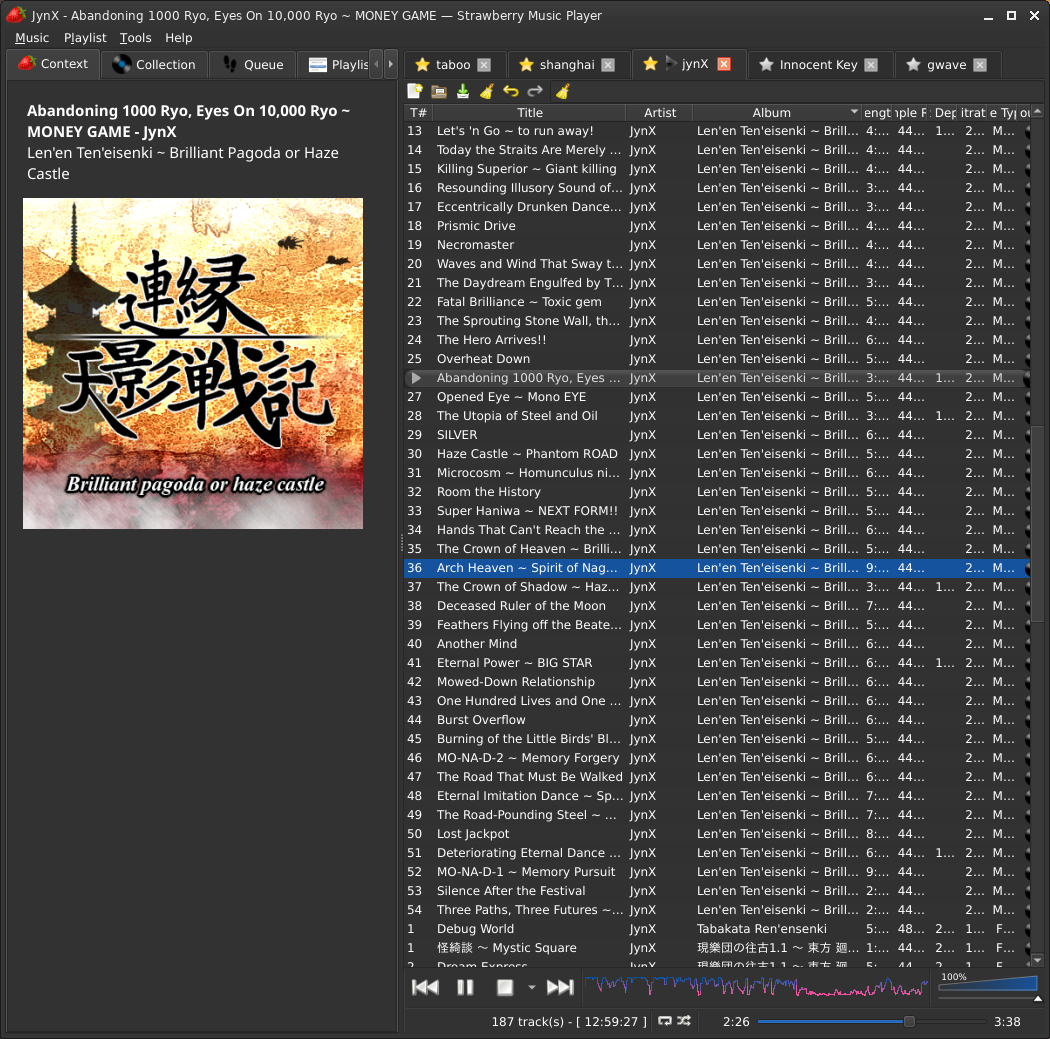Viewport: 1050px width, 1039px height.
Task: Click the sidebar tabs right arrow
Action: (390, 65)
